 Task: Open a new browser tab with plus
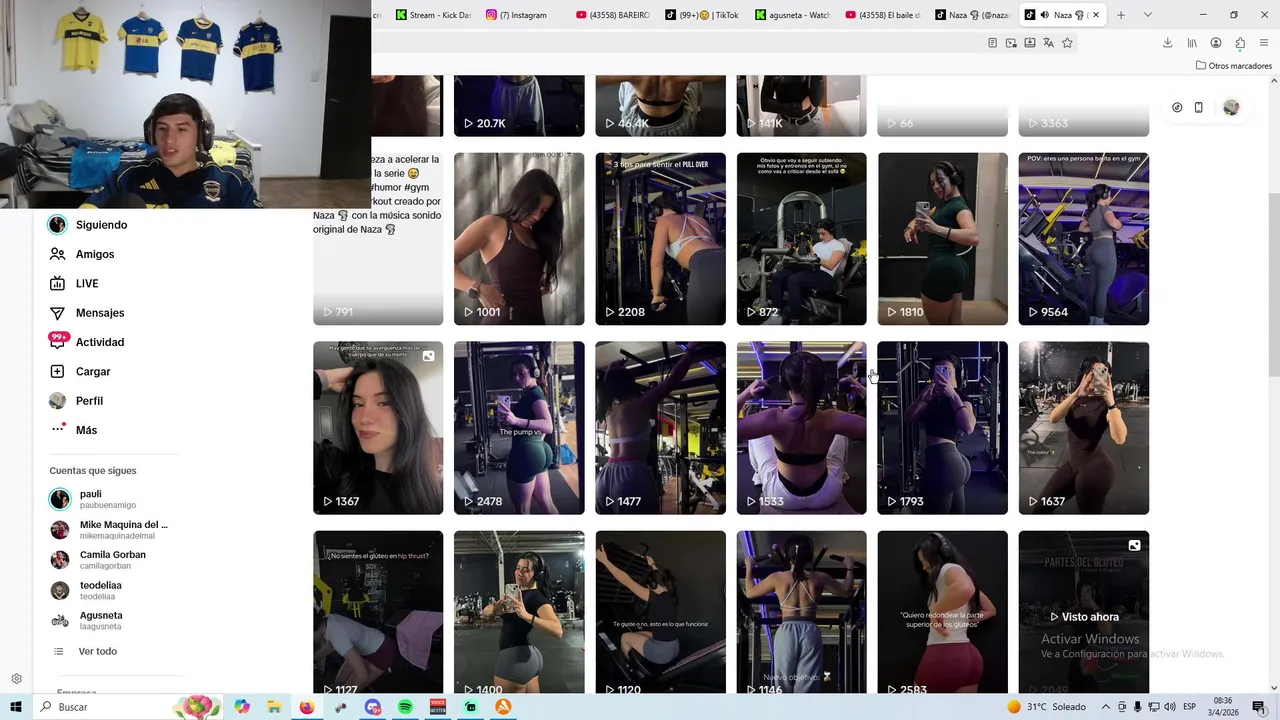[1121, 15]
